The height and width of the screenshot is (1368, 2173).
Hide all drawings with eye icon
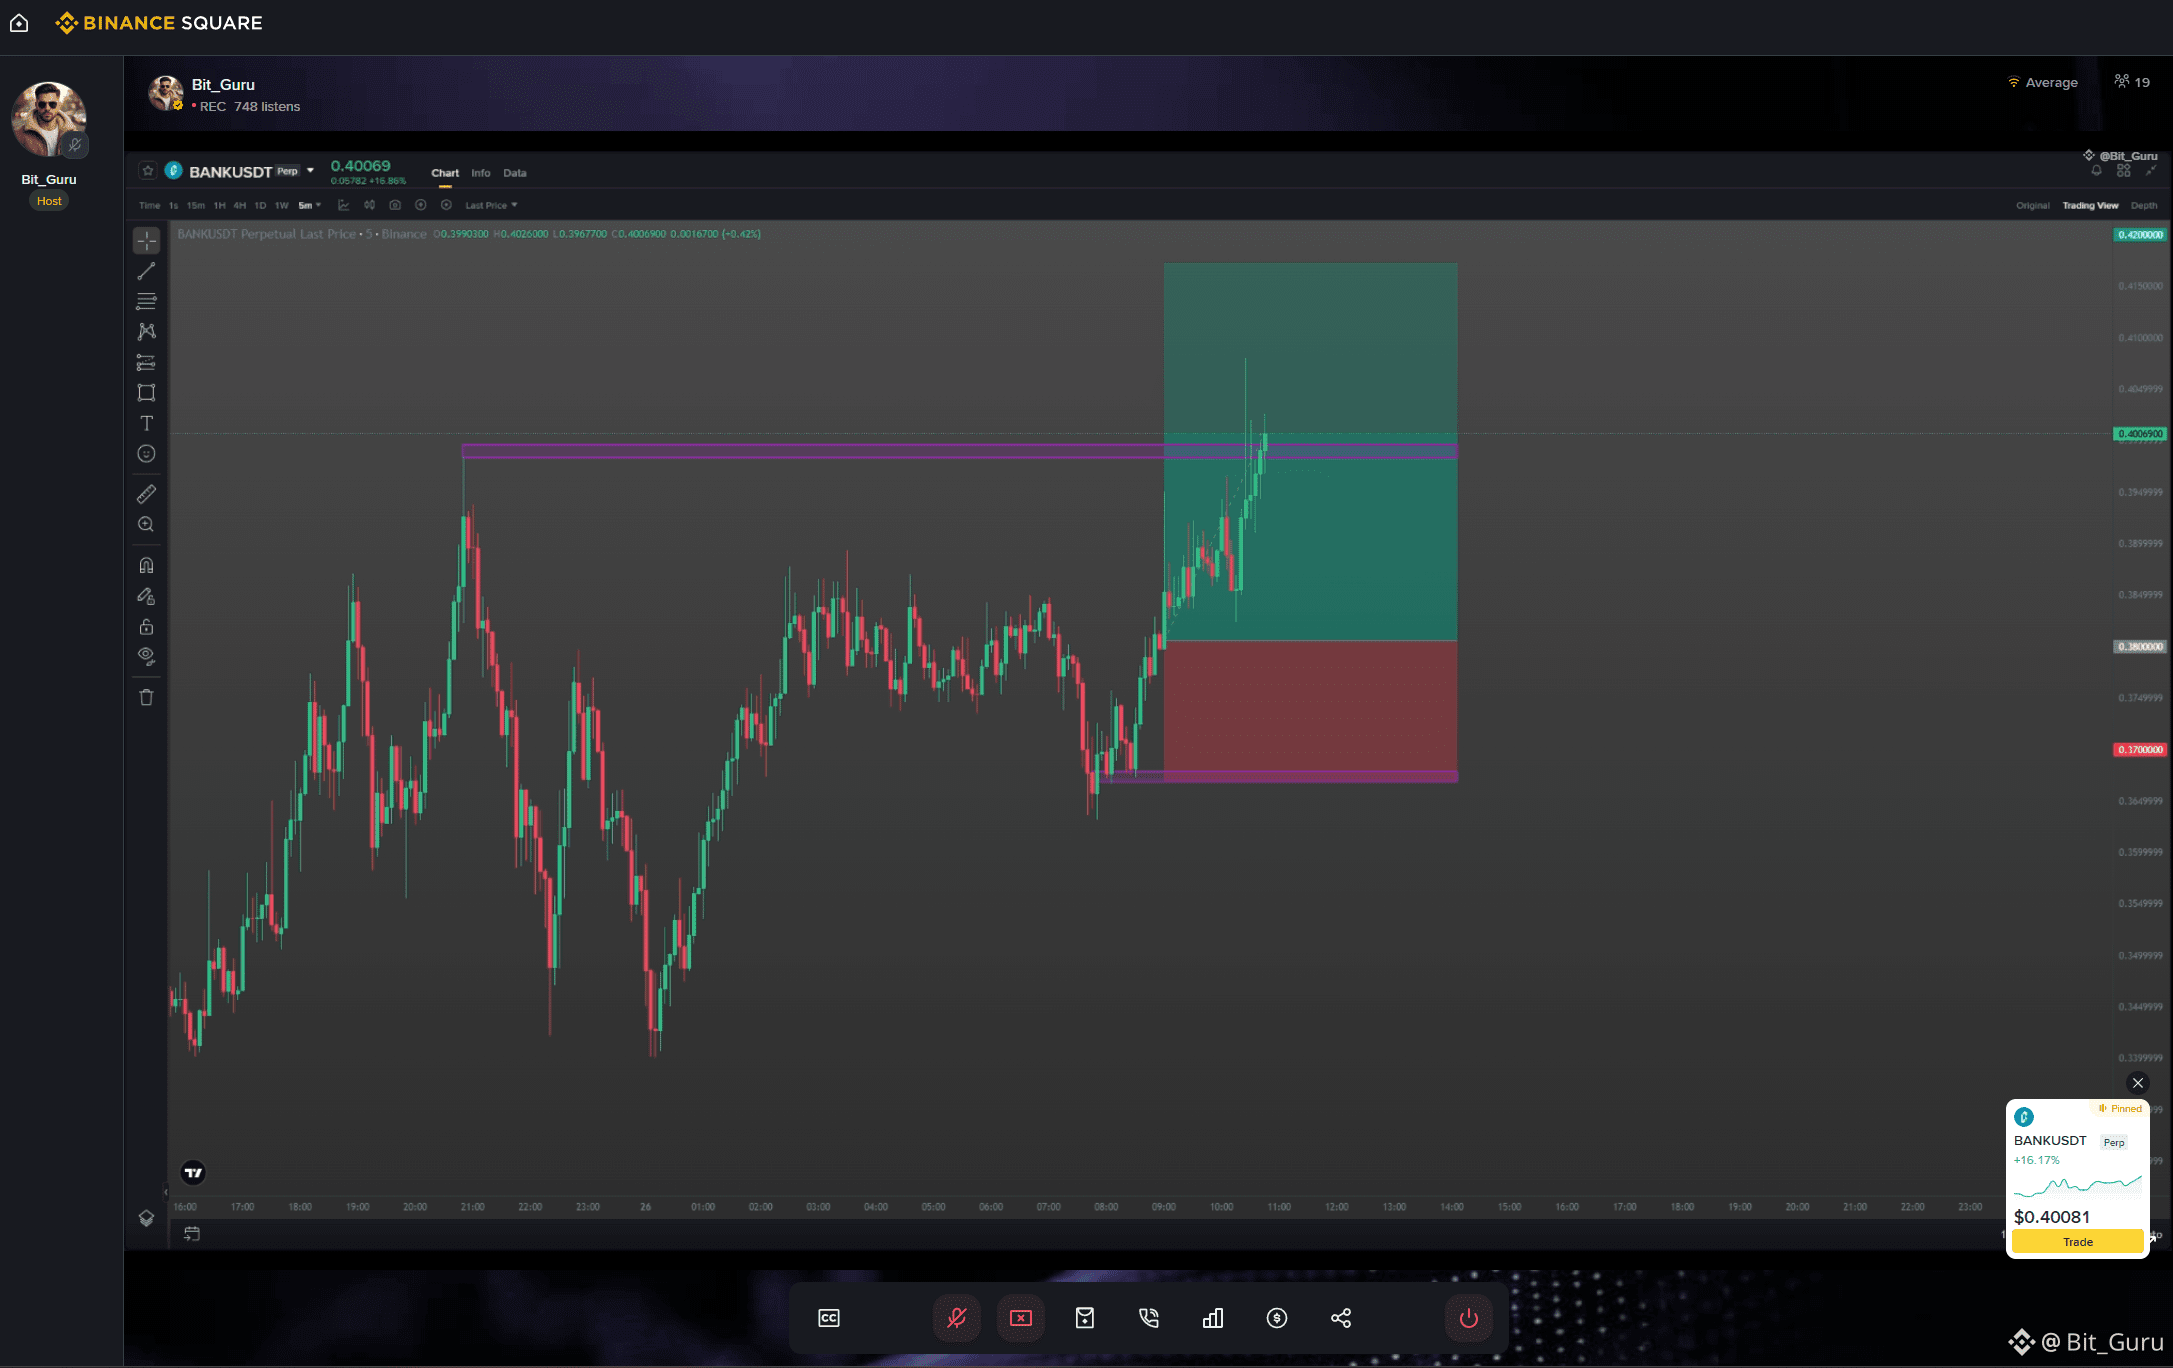pos(146,657)
